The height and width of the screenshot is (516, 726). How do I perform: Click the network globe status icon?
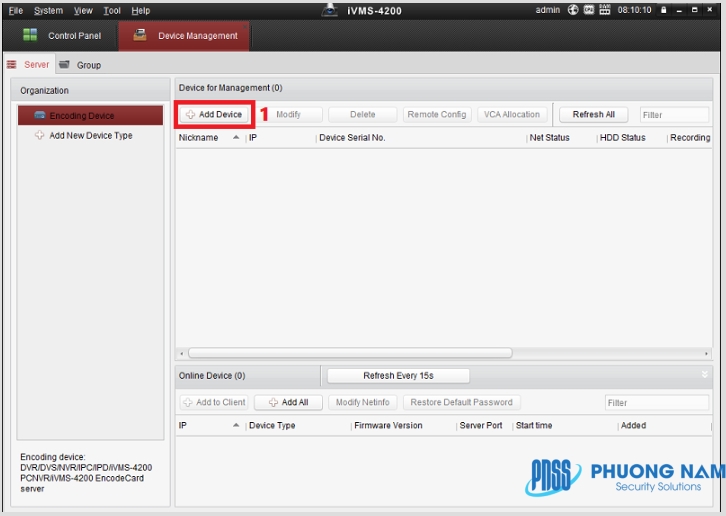coord(573,10)
